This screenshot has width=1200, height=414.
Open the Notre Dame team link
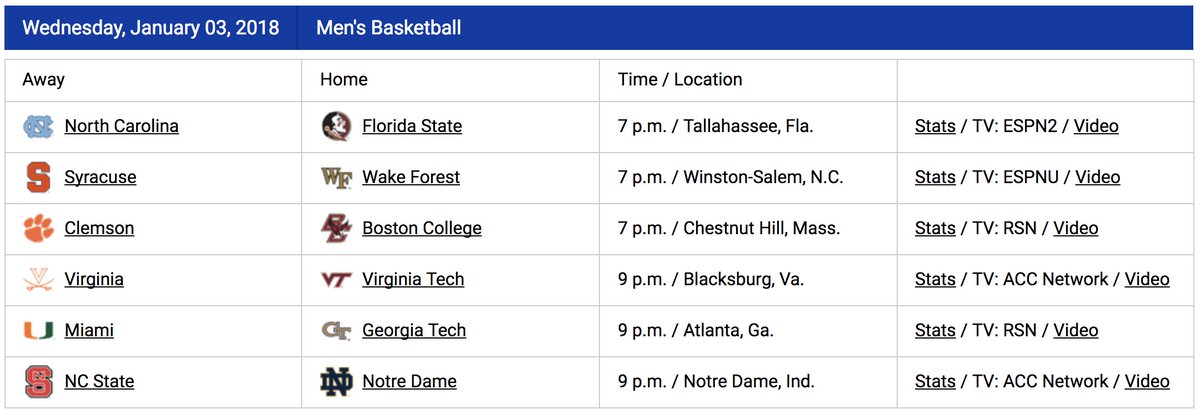point(409,381)
